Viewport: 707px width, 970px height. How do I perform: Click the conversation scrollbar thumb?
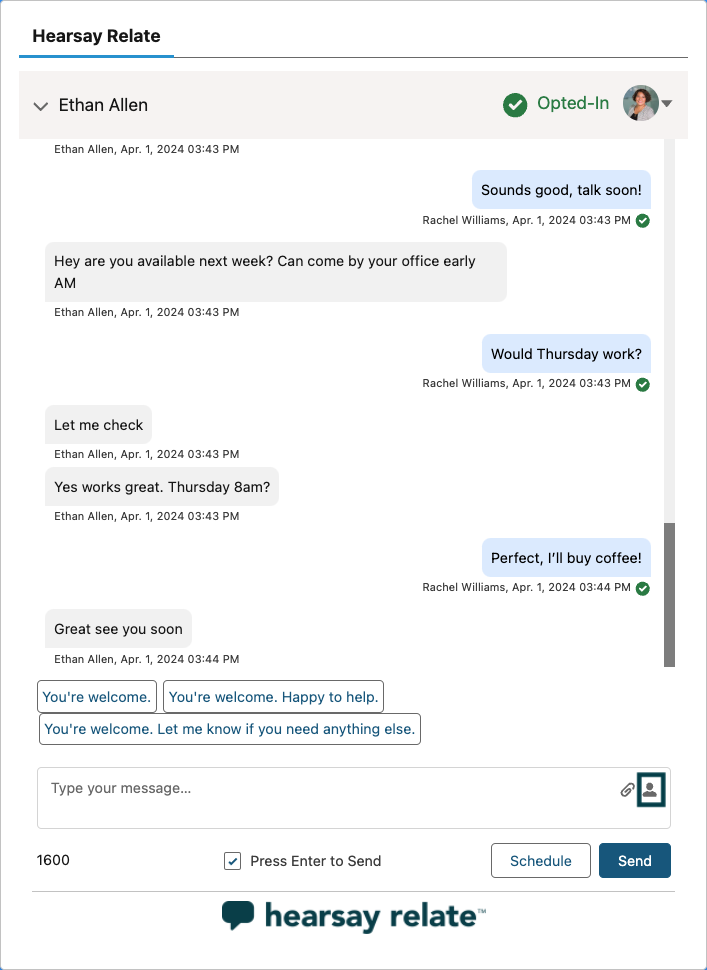[669, 594]
